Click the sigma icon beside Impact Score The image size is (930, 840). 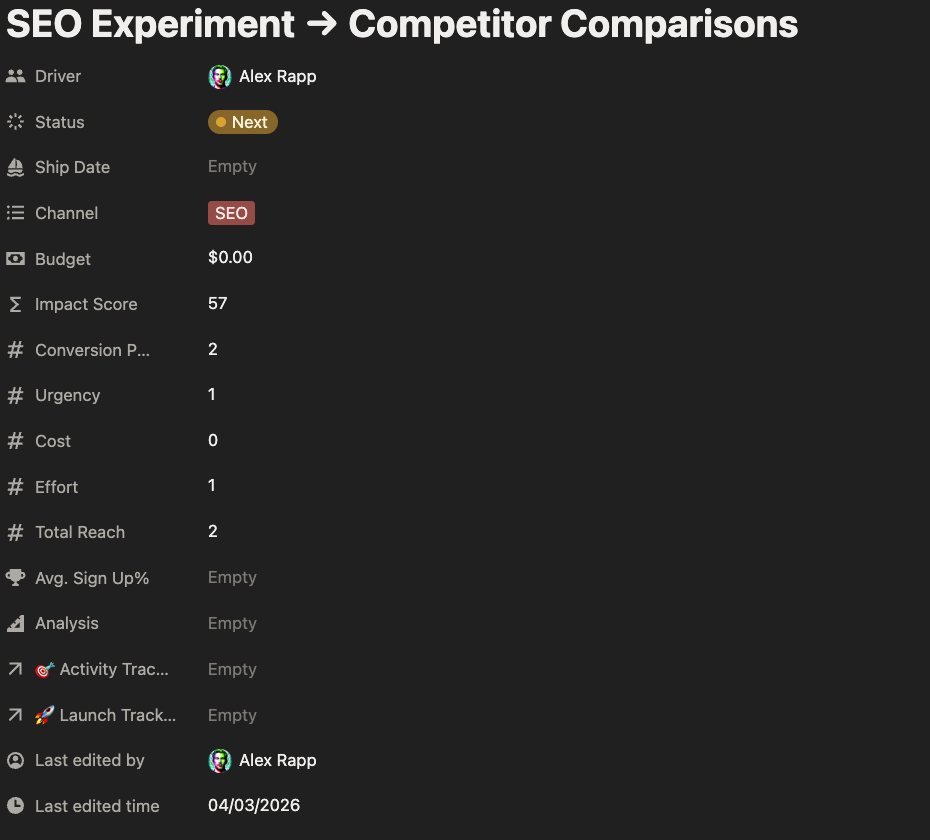click(x=15, y=303)
